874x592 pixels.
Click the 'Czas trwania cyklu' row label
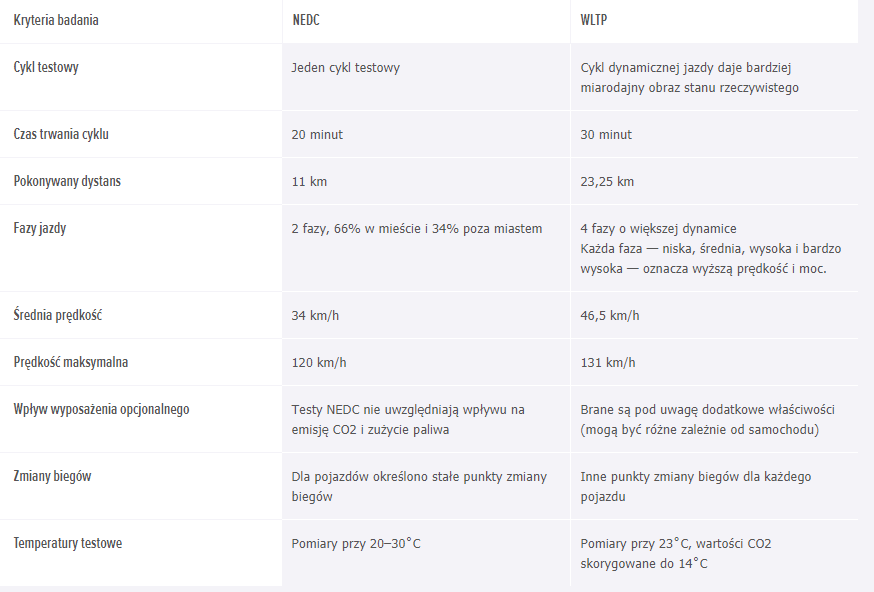tap(61, 134)
